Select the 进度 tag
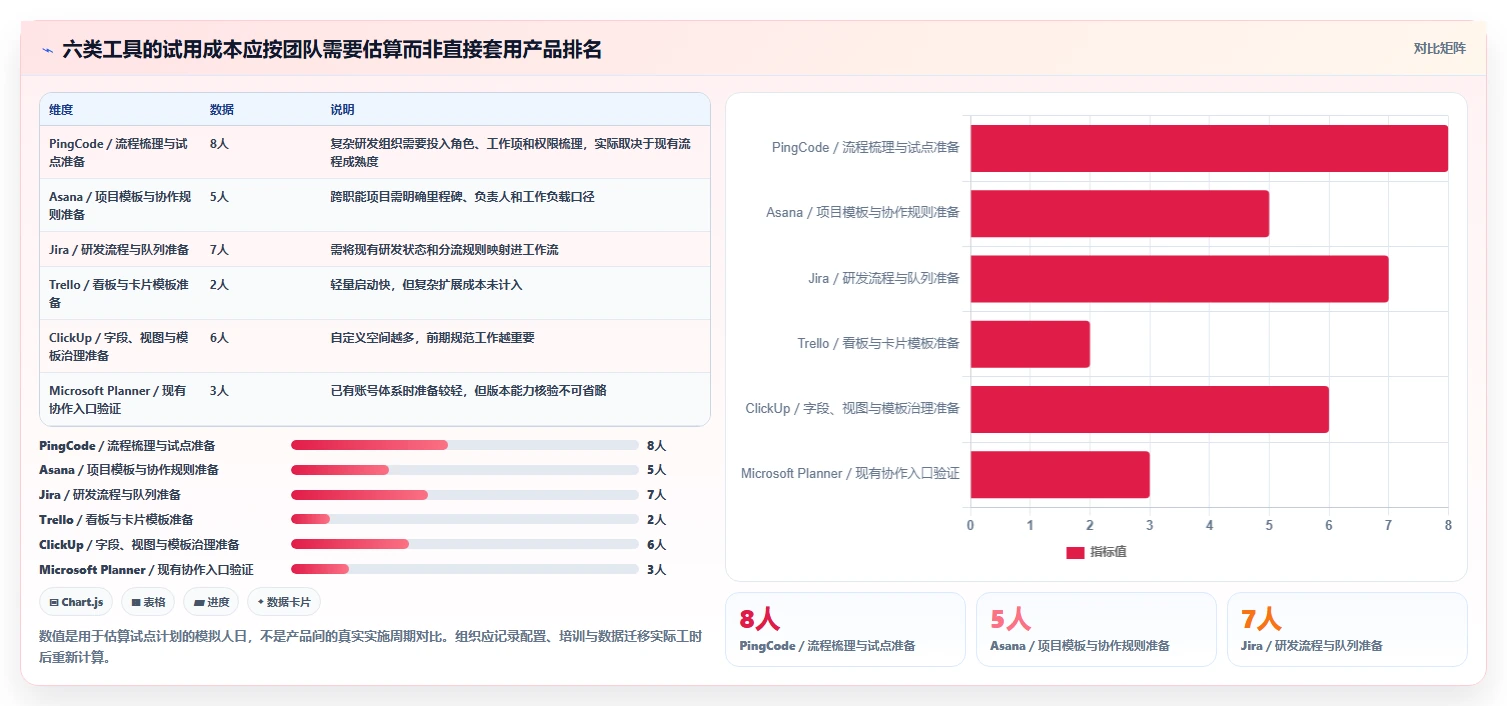 tap(211, 602)
